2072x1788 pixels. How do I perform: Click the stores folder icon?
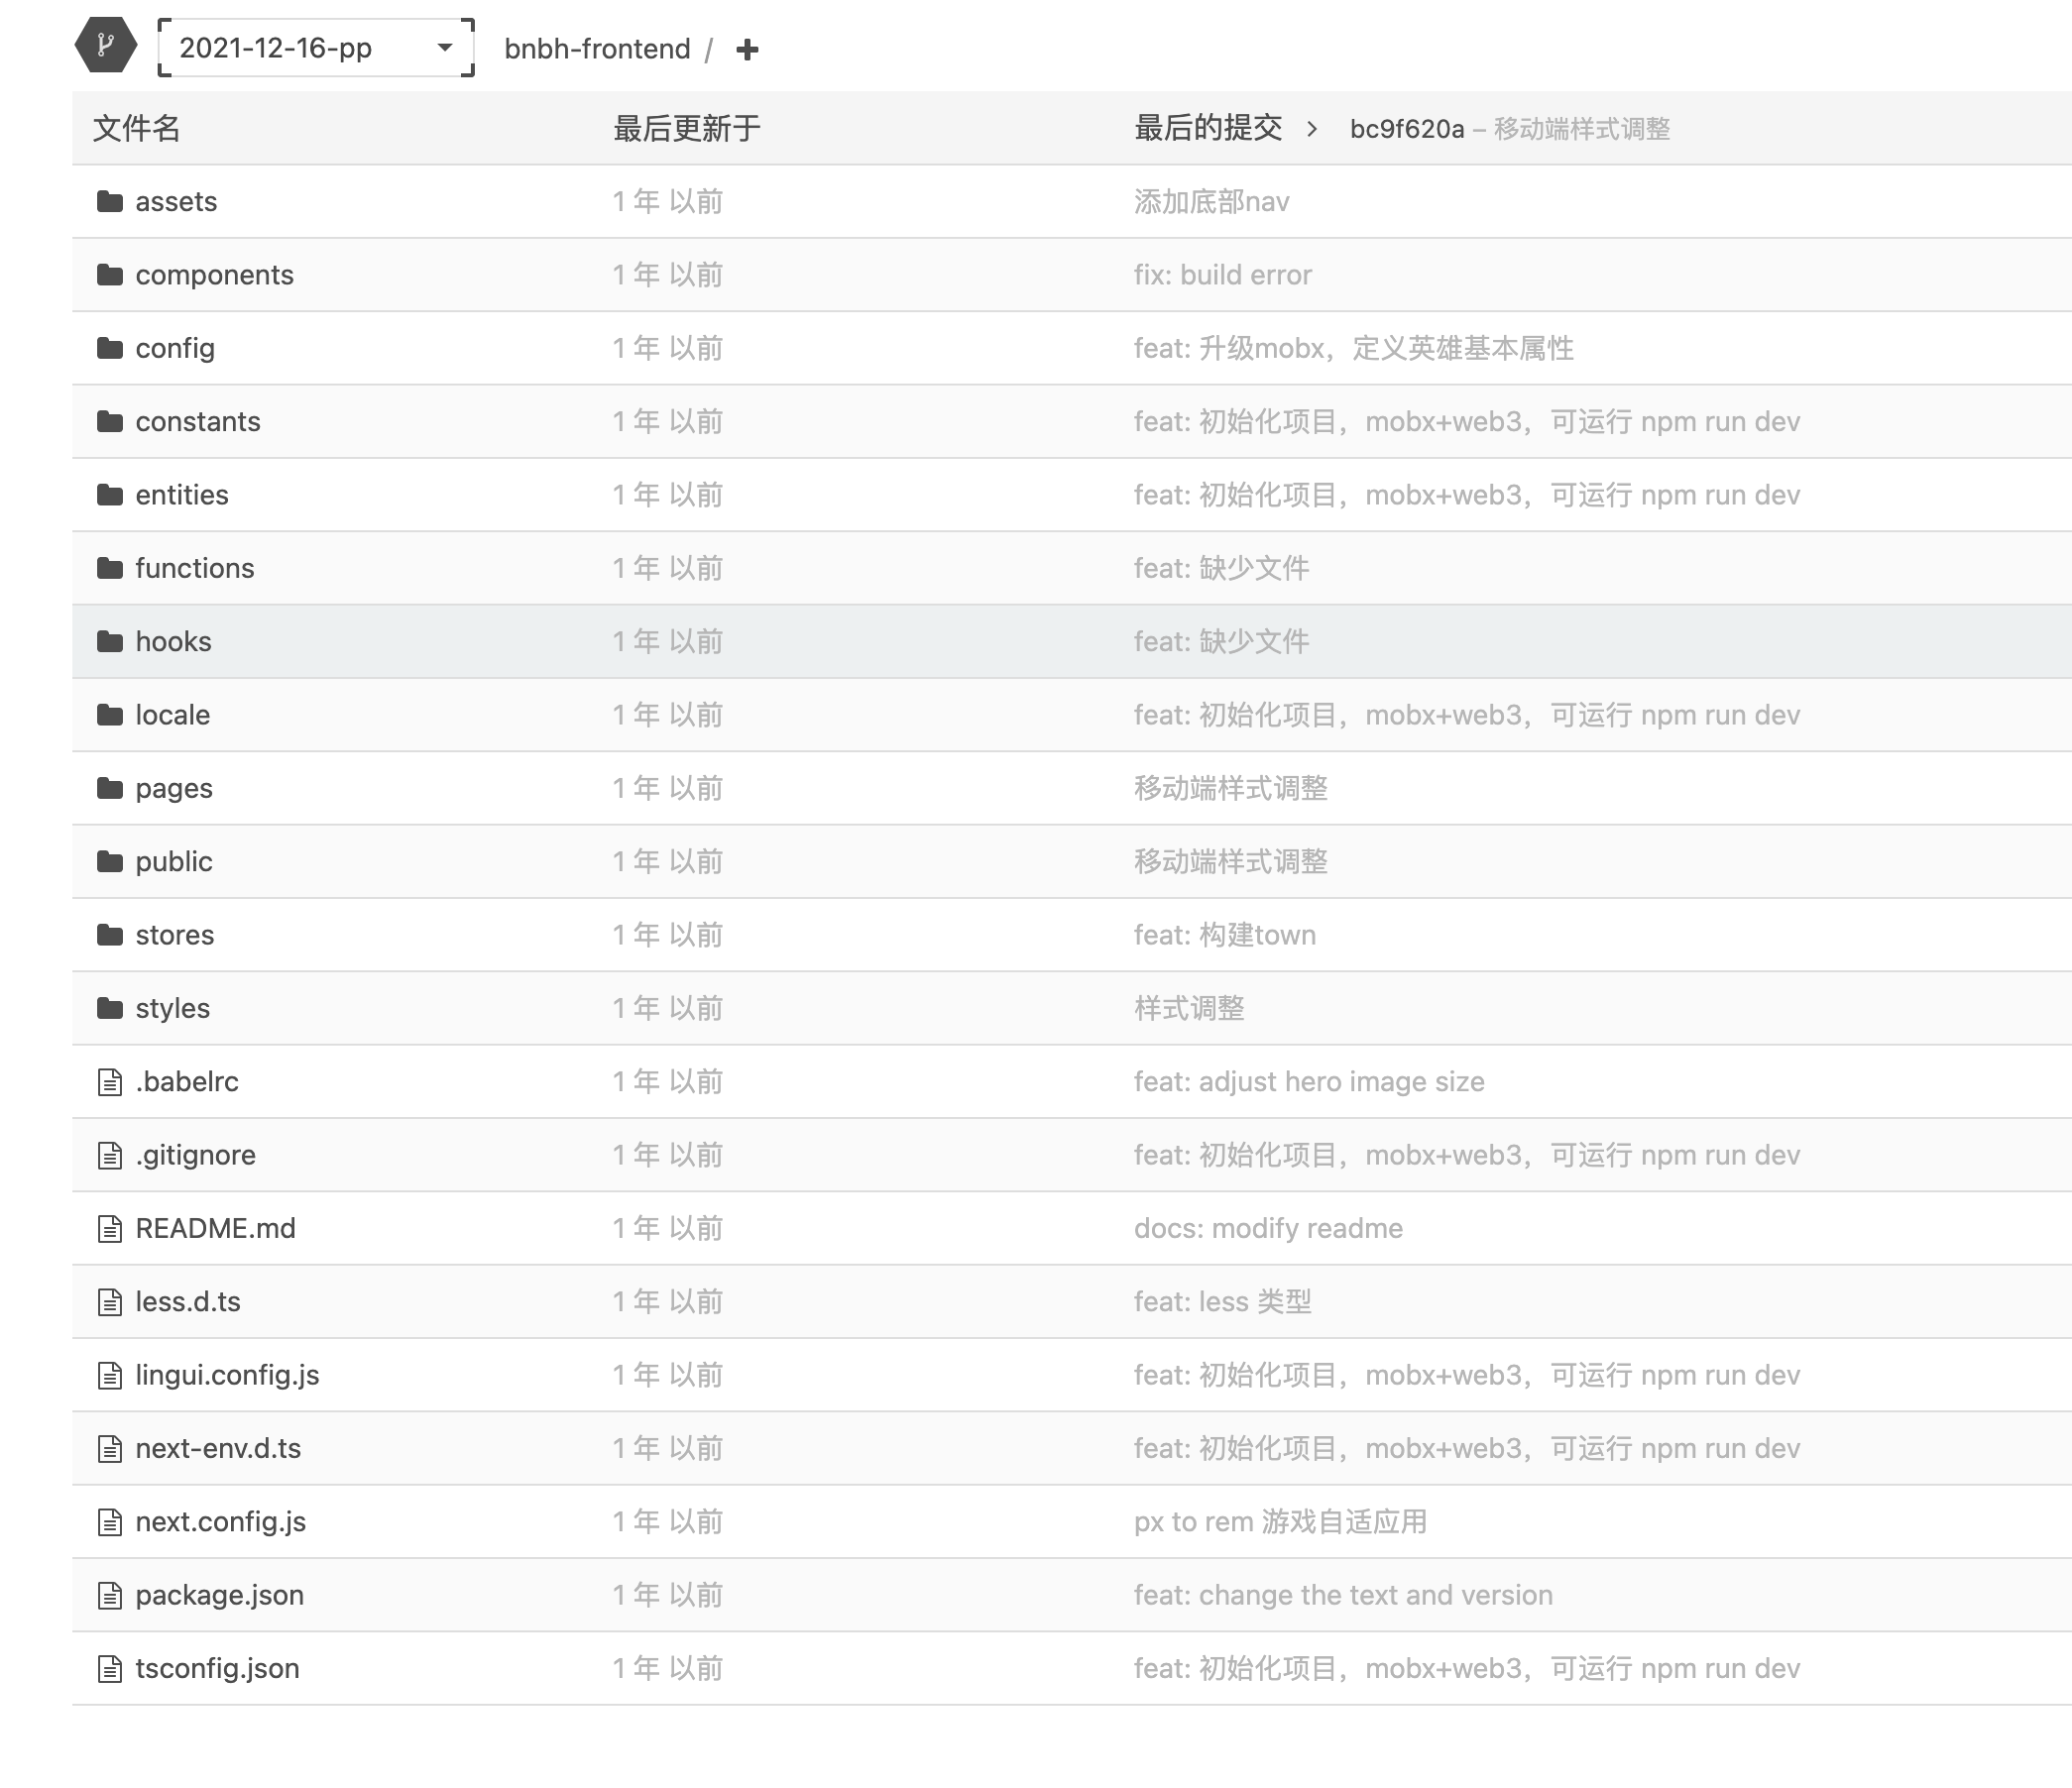(110, 935)
